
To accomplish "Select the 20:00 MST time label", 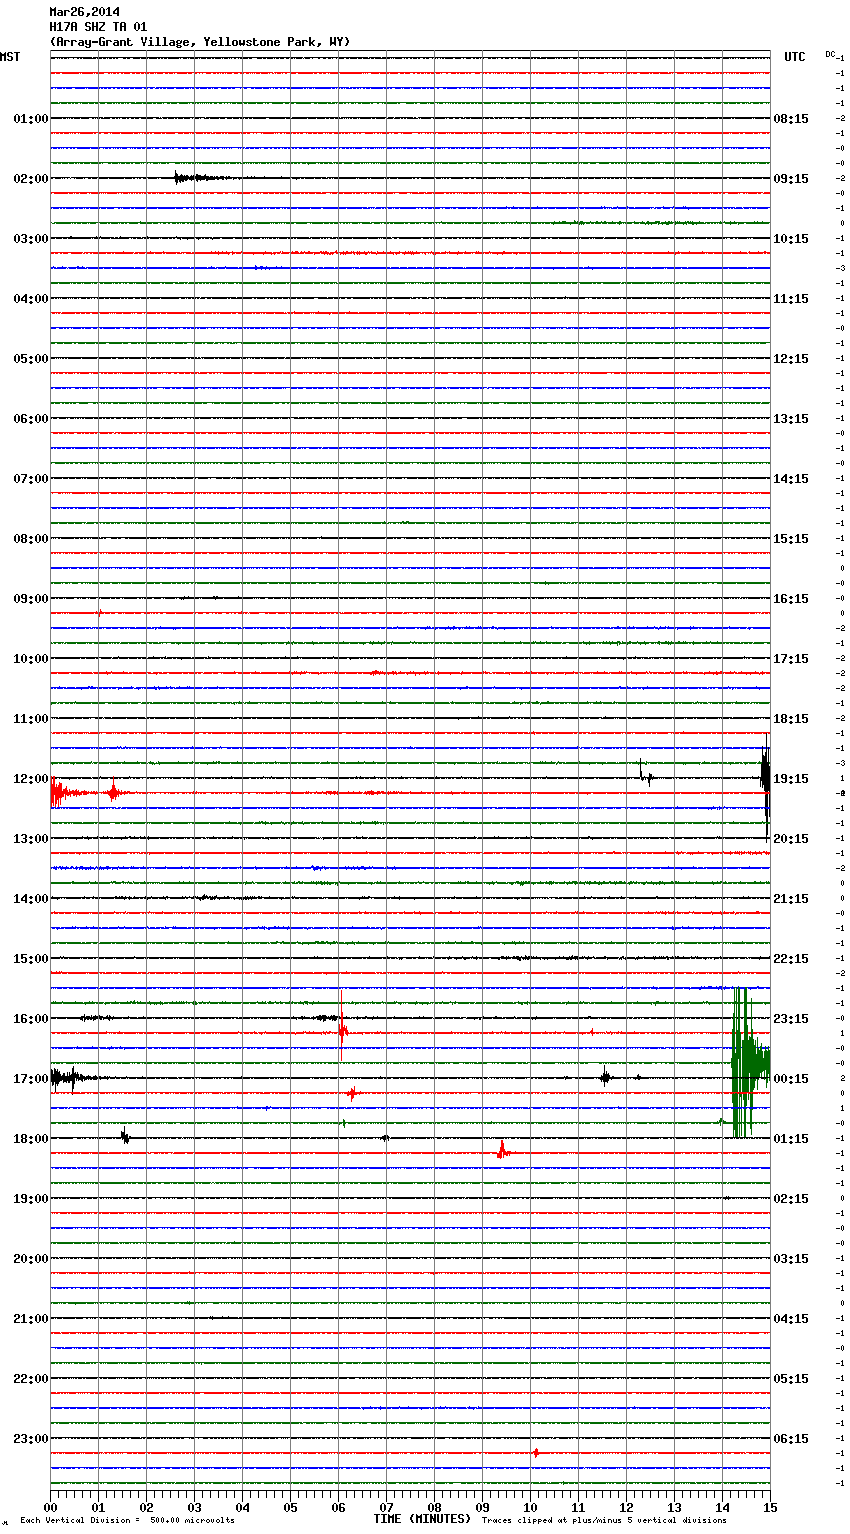I will pos(31,1259).
